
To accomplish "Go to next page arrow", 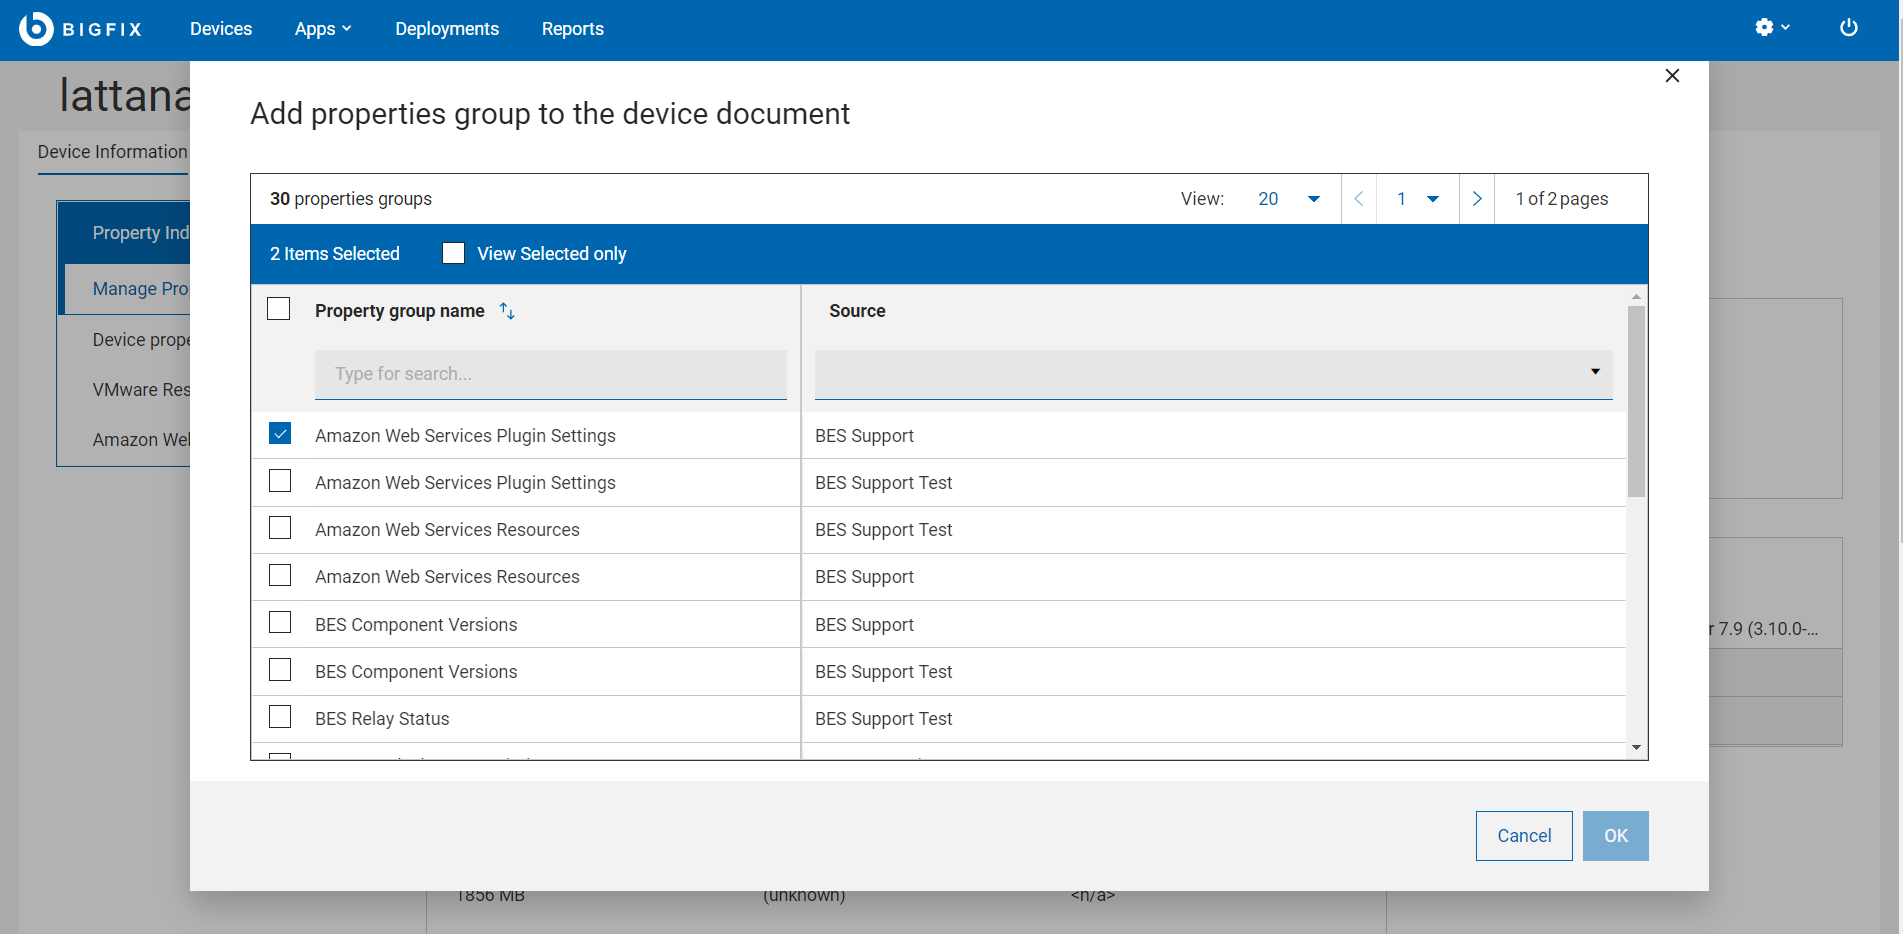I will click(x=1476, y=199).
